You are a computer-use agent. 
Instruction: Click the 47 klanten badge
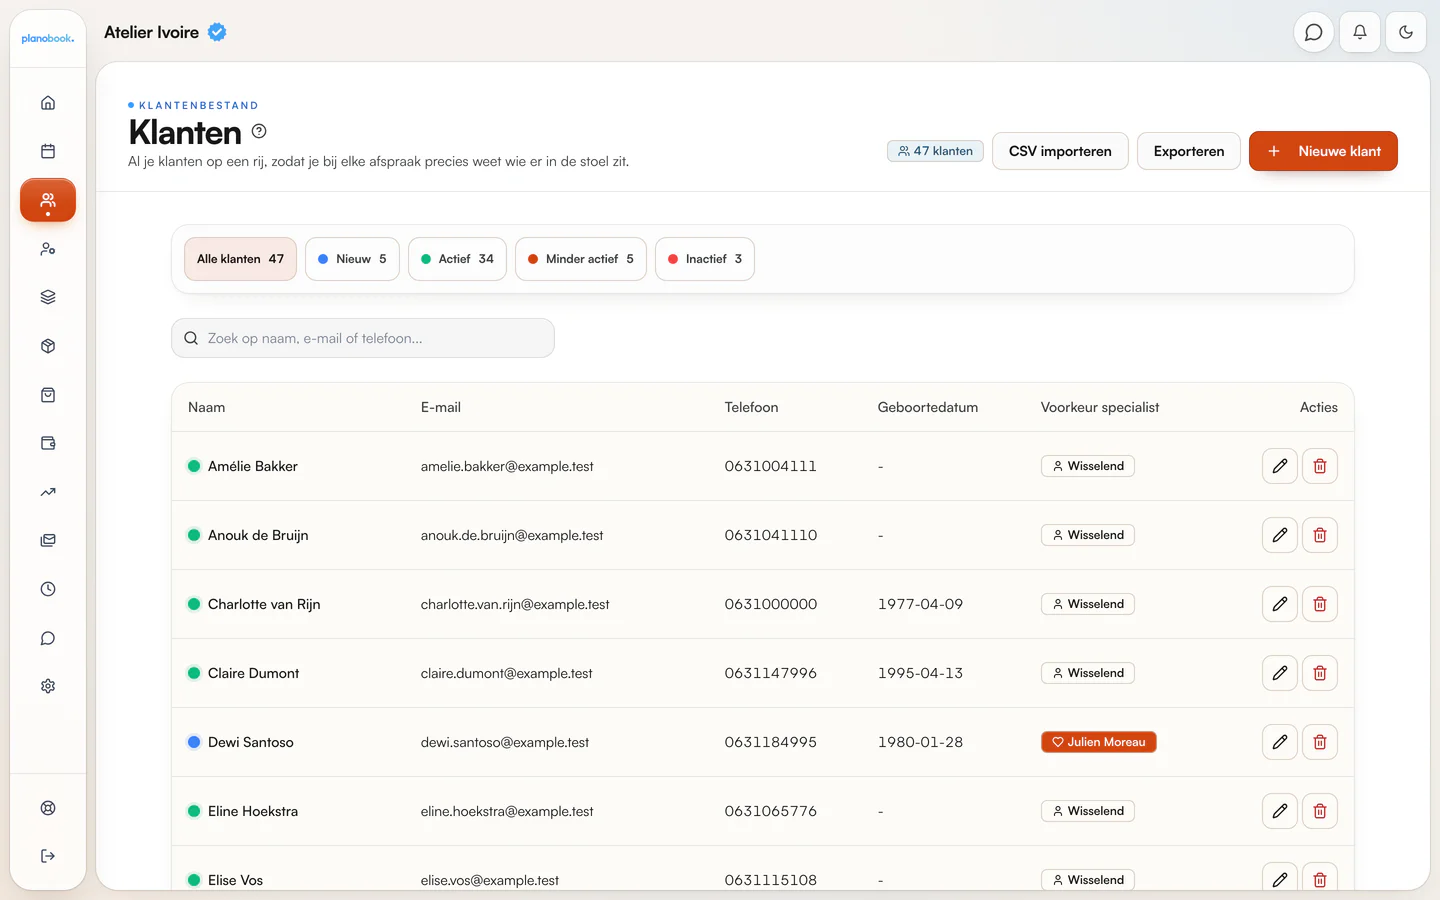pyautogui.click(x=935, y=151)
